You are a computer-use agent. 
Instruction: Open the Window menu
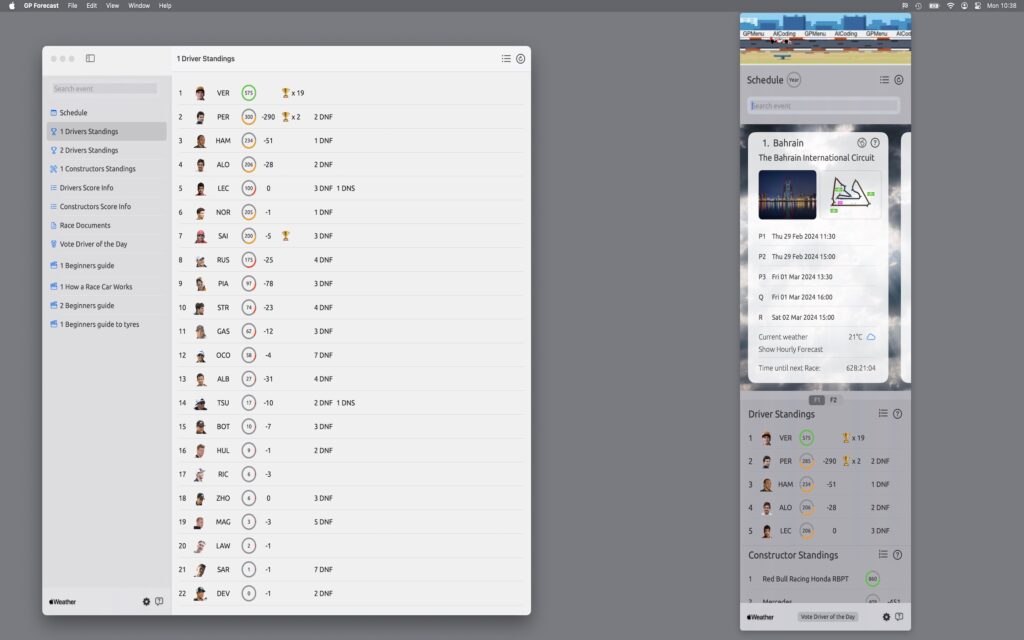138,5
